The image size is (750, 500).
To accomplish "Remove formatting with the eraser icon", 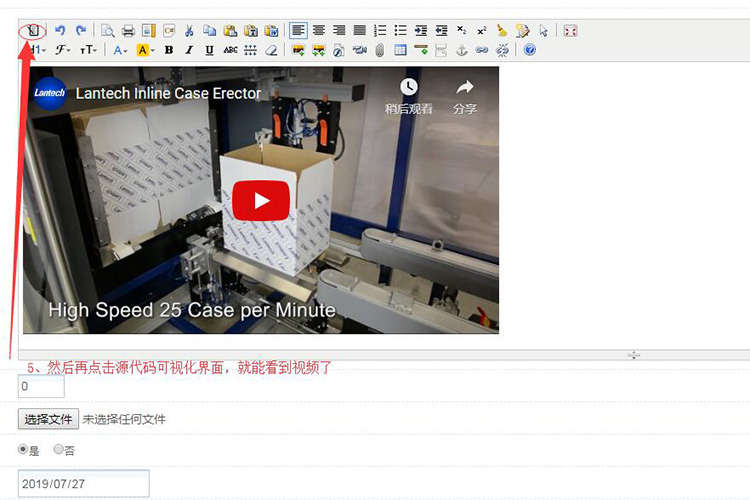I will [271, 50].
